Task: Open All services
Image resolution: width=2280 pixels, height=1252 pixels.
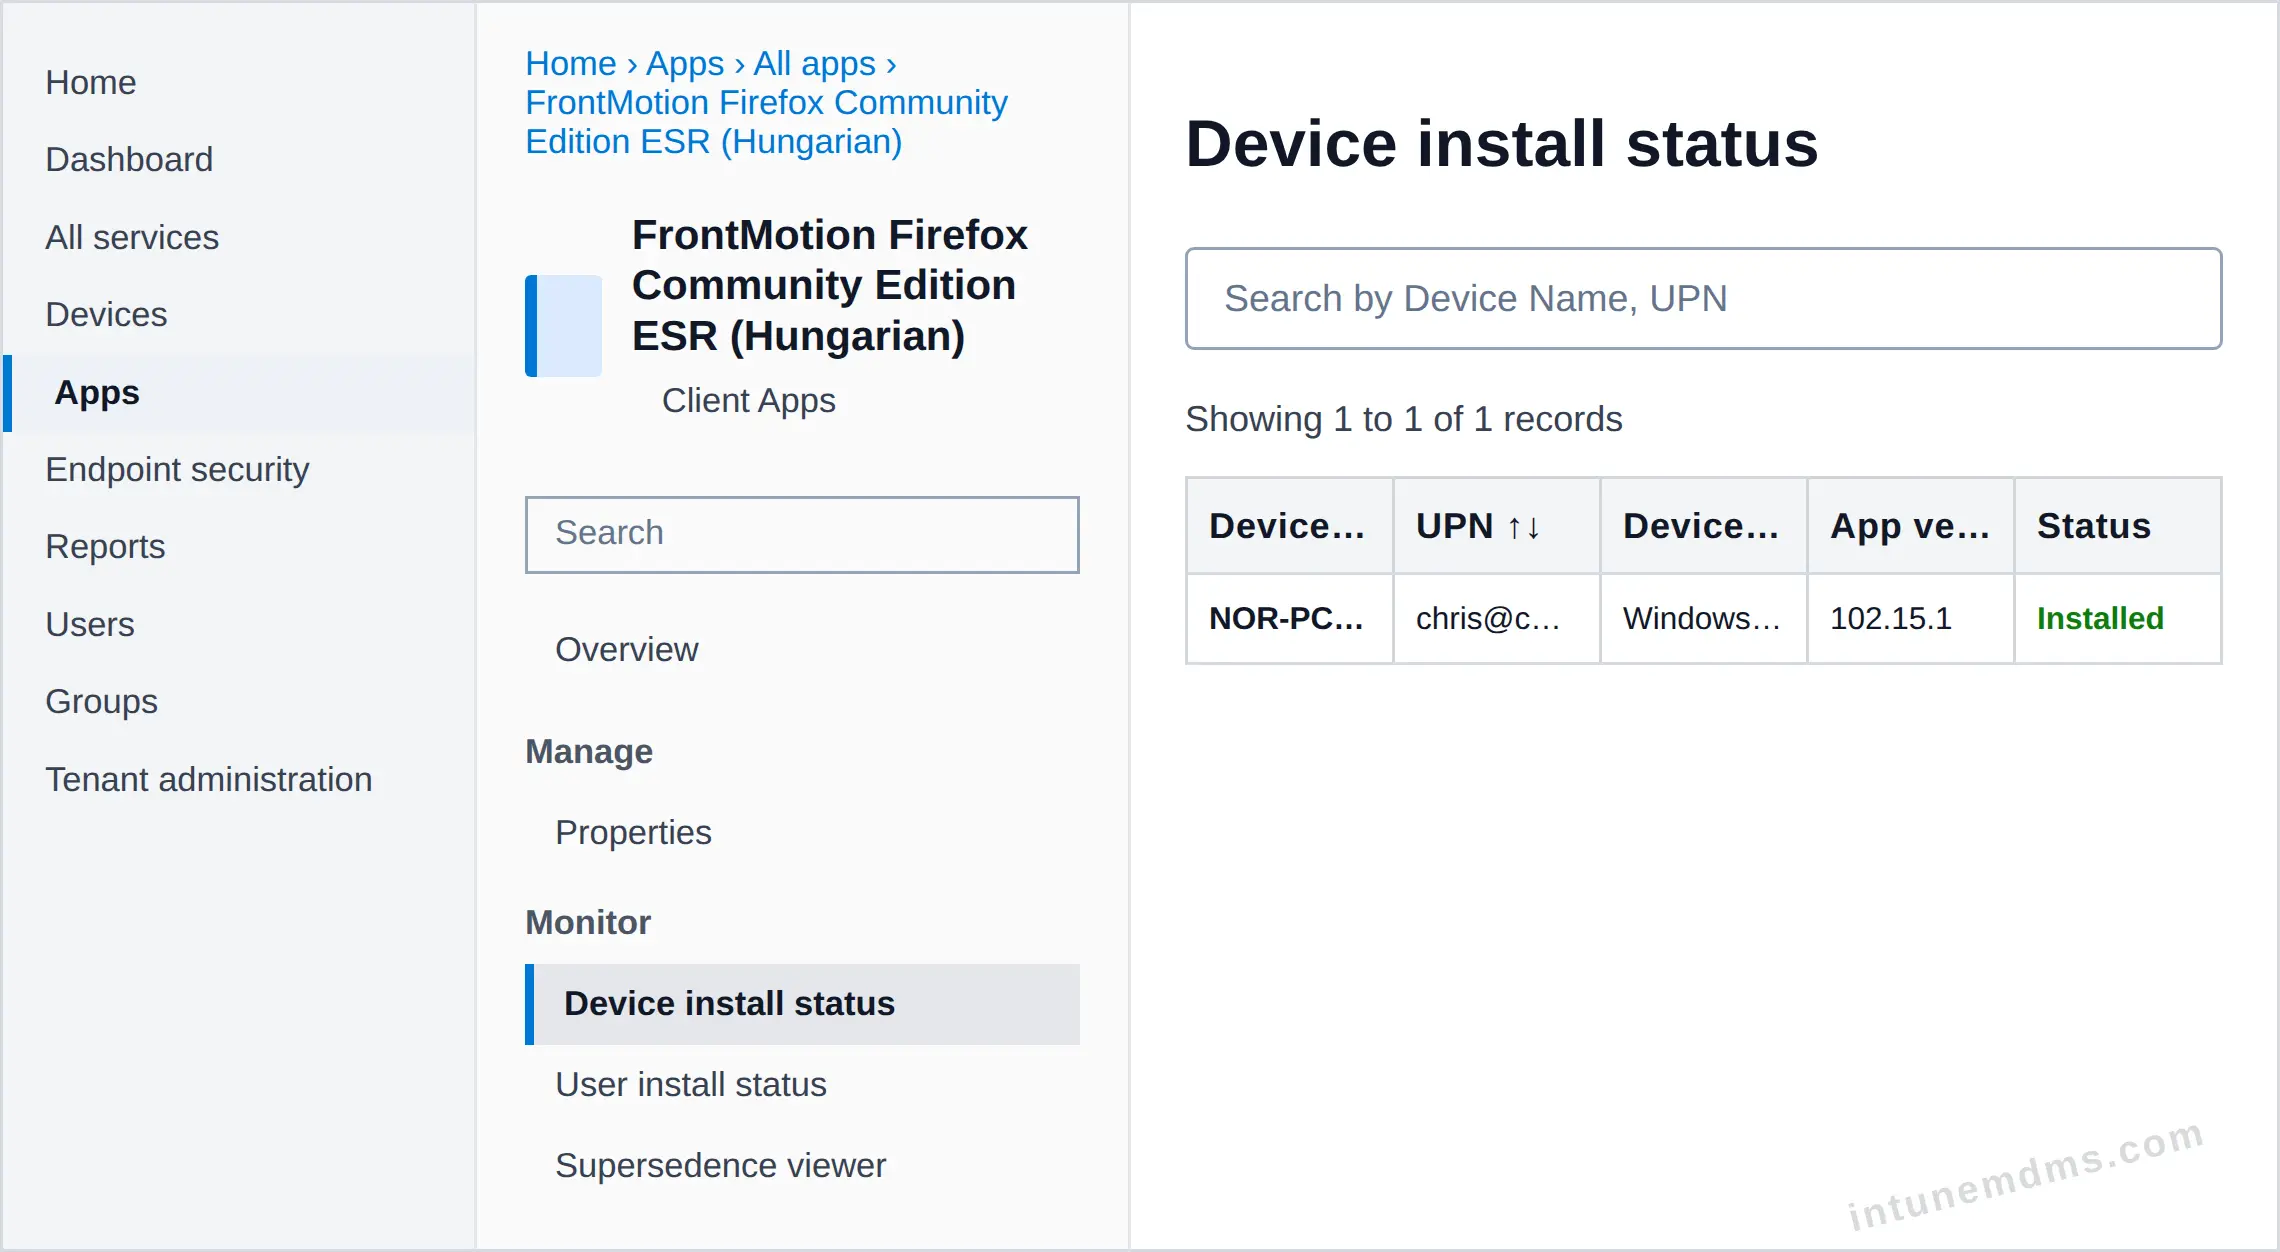Action: [x=132, y=237]
